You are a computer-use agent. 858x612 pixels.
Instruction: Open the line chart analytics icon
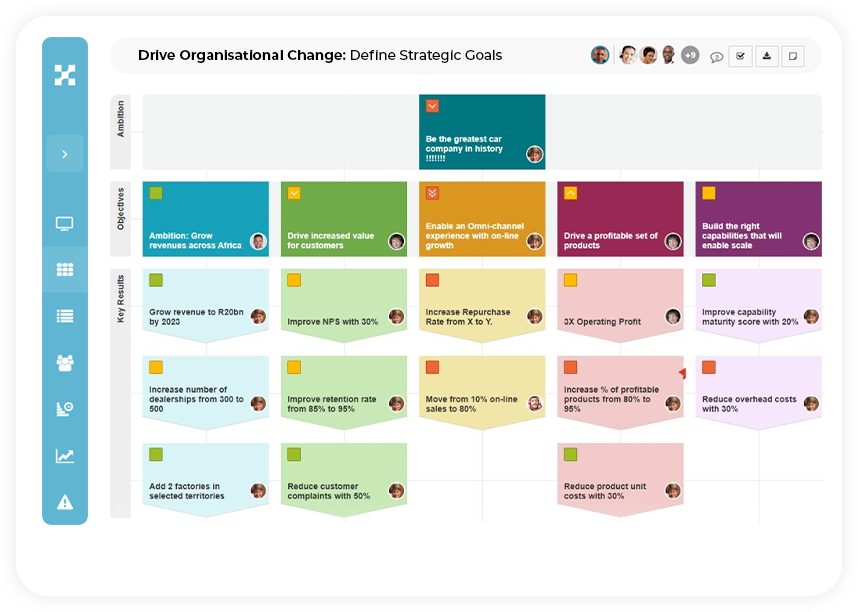click(x=65, y=456)
